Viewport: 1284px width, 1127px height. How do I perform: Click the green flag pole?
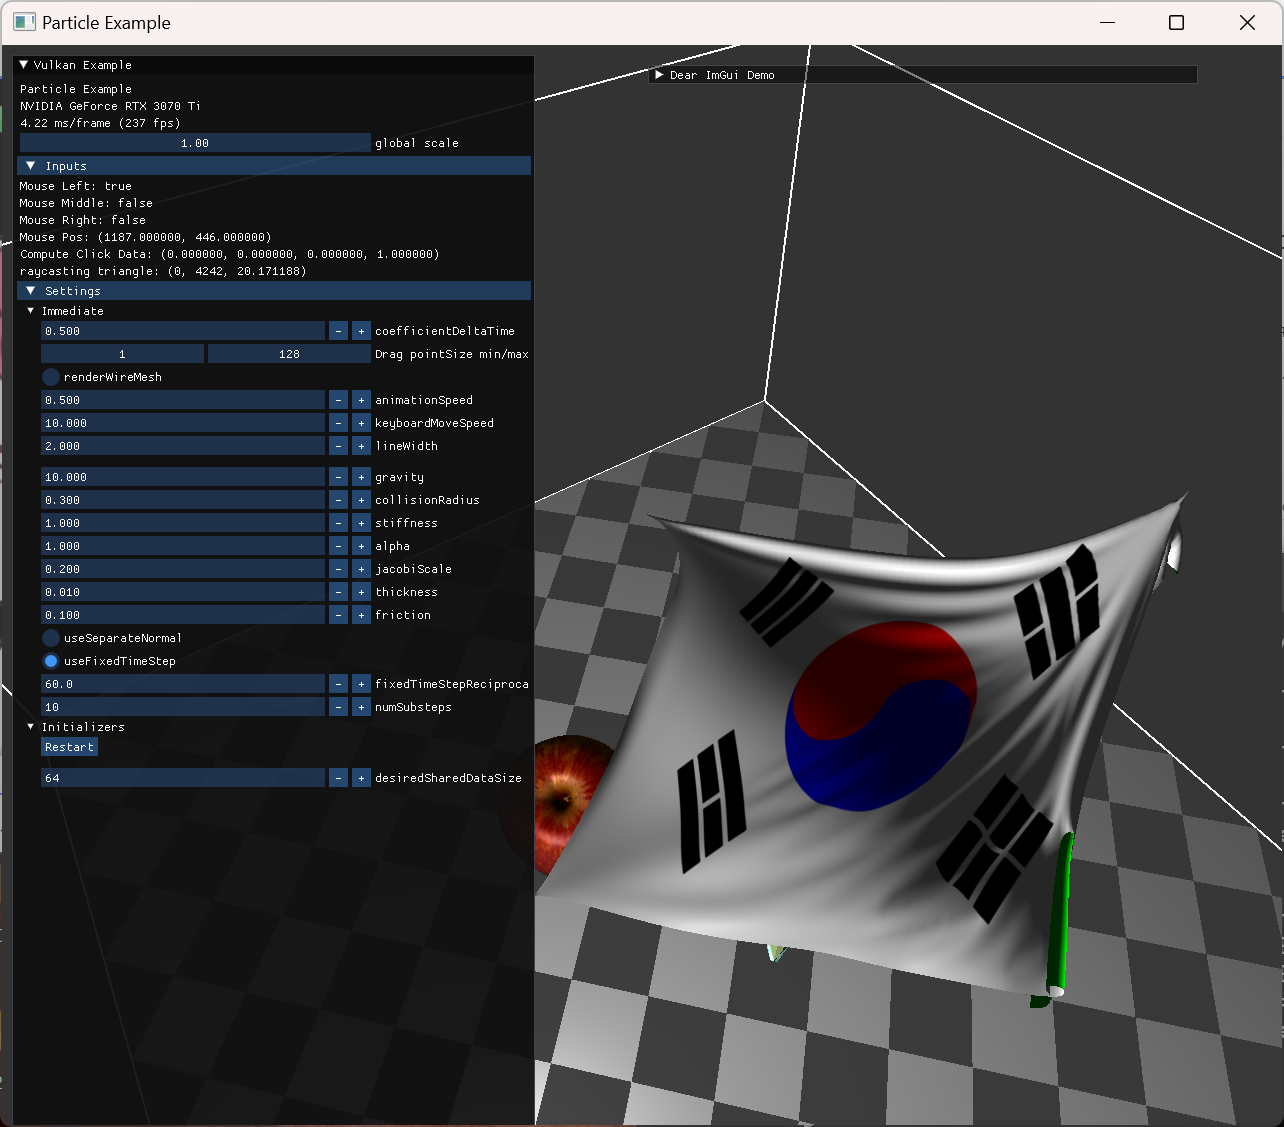pyautogui.click(x=1059, y=915)
